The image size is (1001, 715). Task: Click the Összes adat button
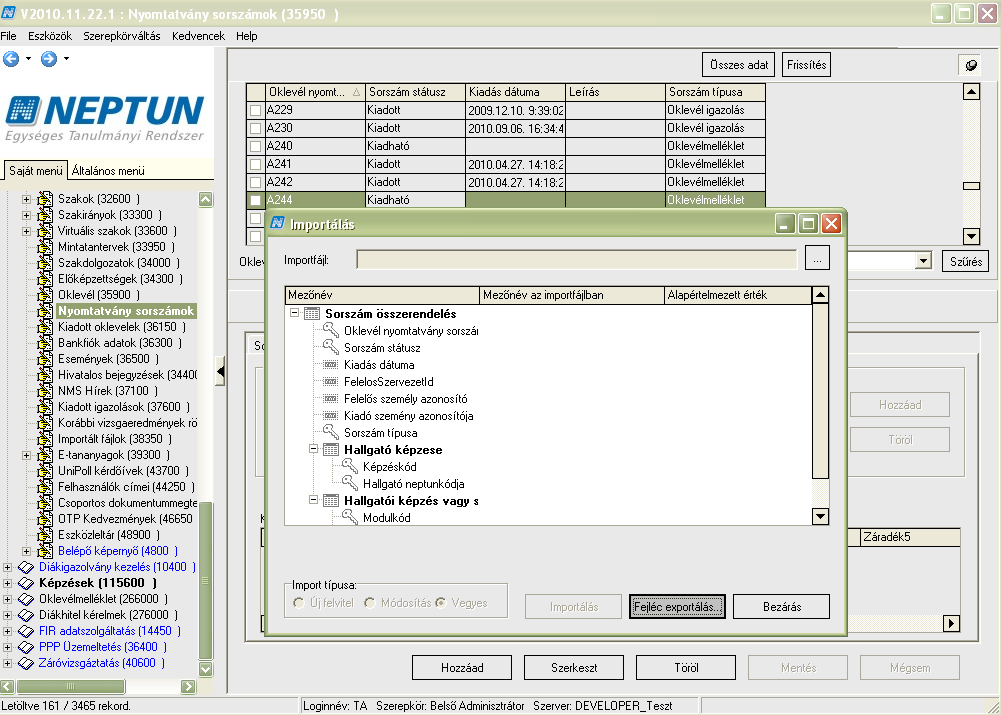pos(739,65)
